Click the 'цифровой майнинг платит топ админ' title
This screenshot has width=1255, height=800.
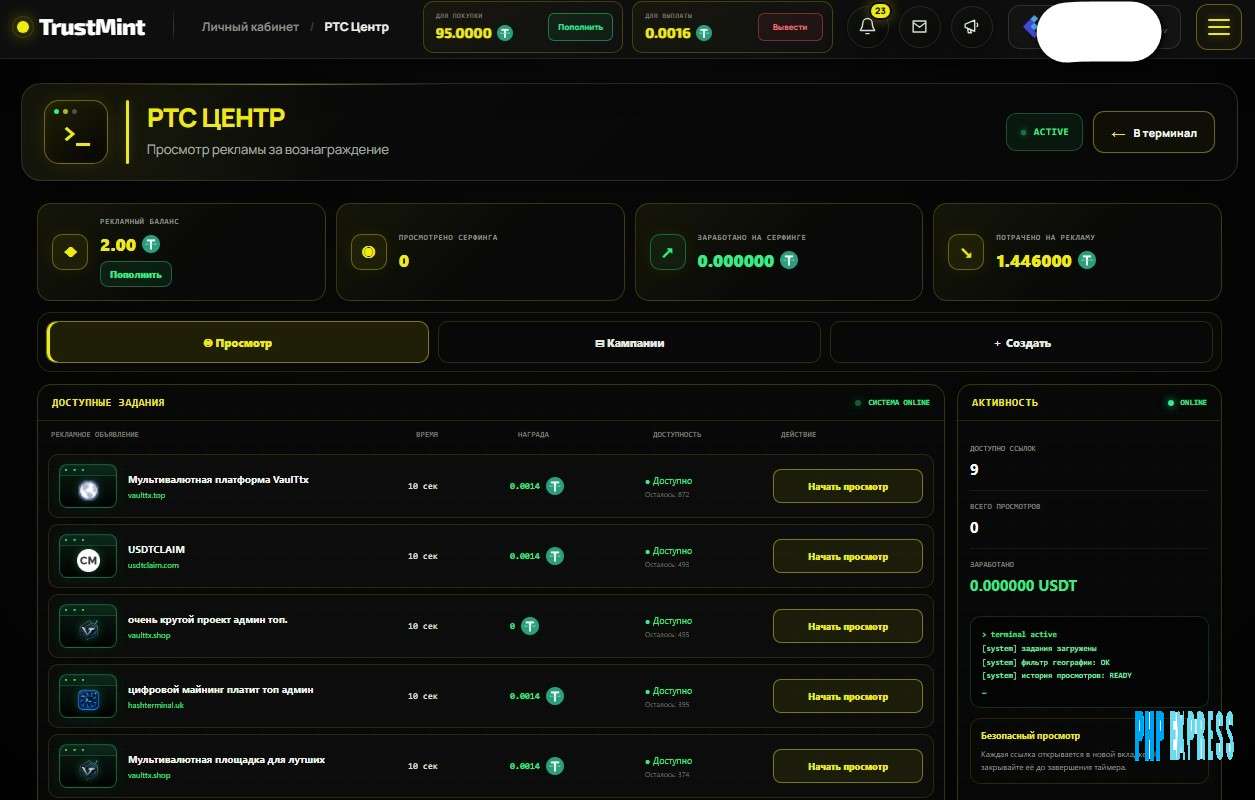tap(221, 689)
